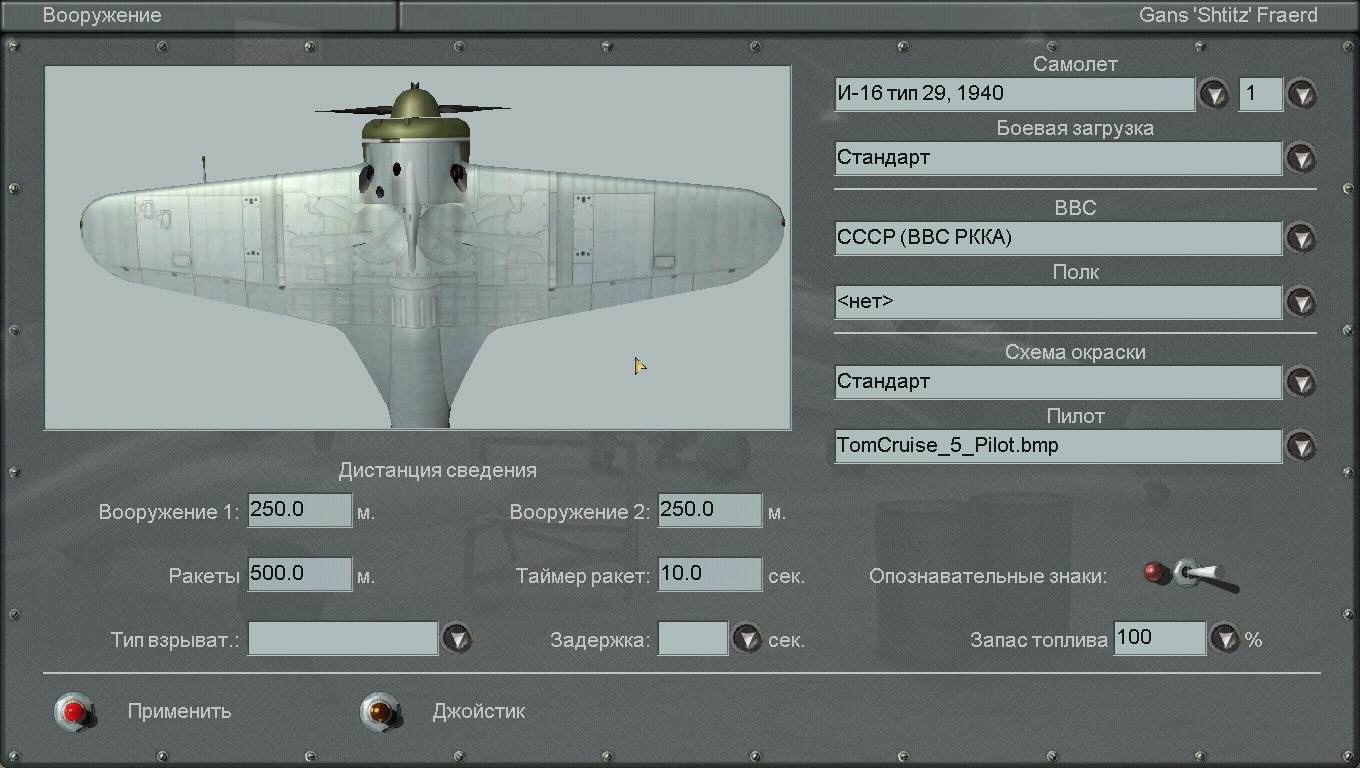Click the Опознавательные знаки label
The width and height of the screenshot is (1360, 768).
click(x=988, y=576)
